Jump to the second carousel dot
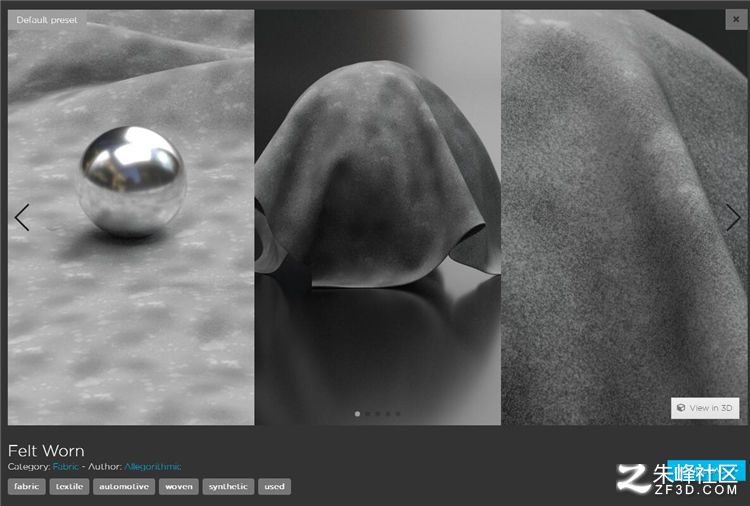Viewport: 750px width, 506px height. pos(367,414)
